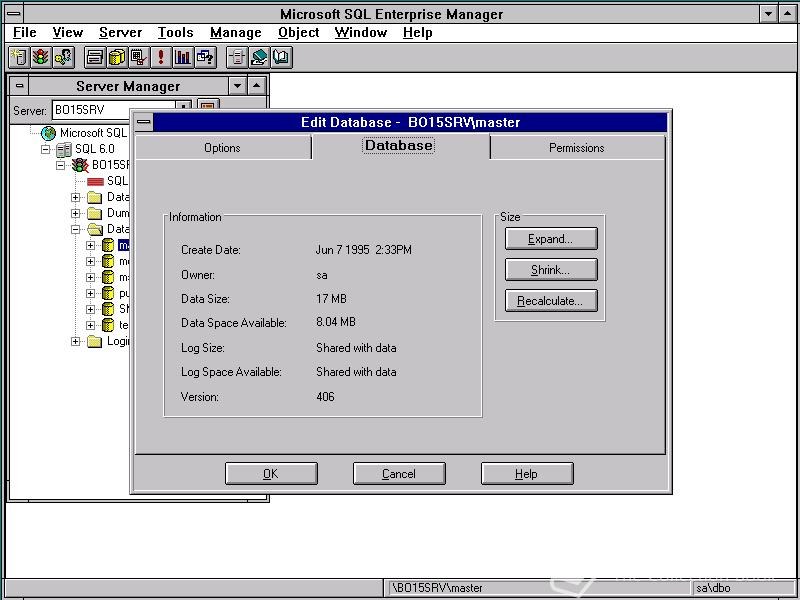Image resolution: width=800 pixels, height=600 pixels.
Task: Collapse the BO15SRV server node
Action: point(61,165)
